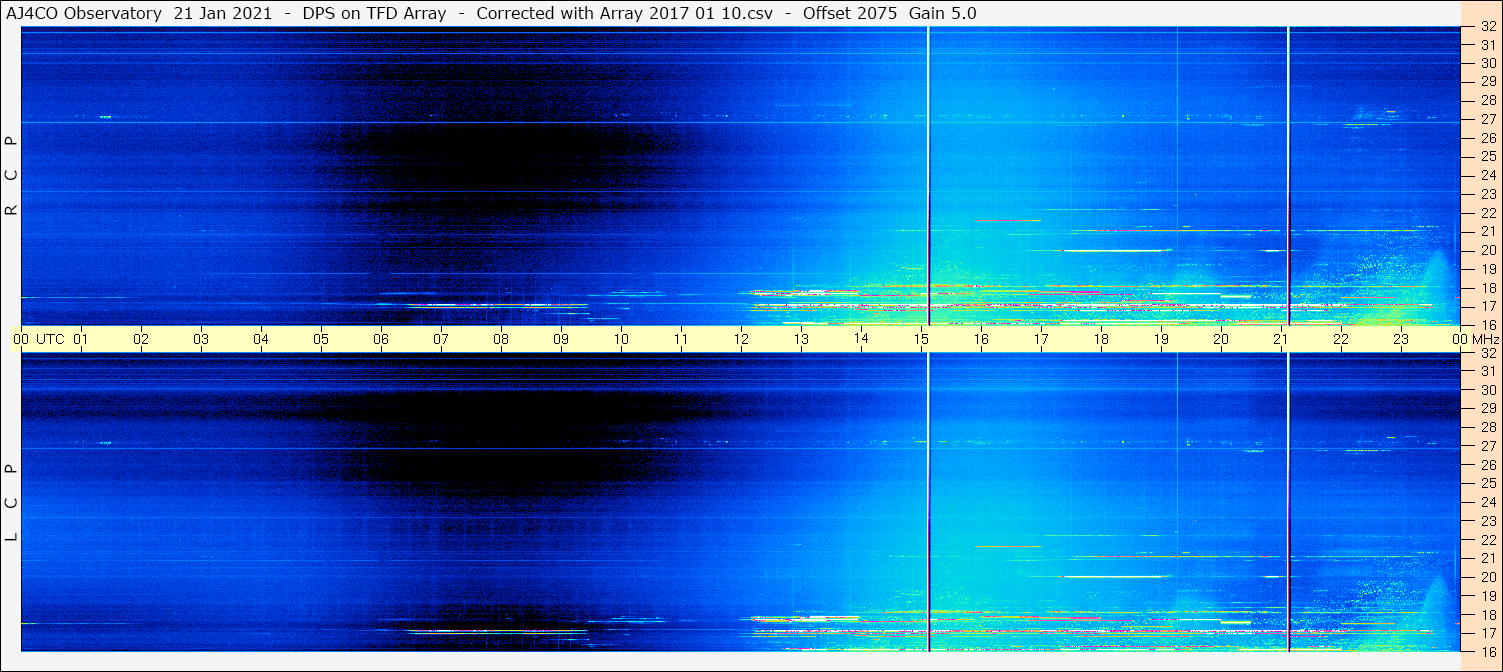Select hour 17 on the UTC axis

point(1041,340)
